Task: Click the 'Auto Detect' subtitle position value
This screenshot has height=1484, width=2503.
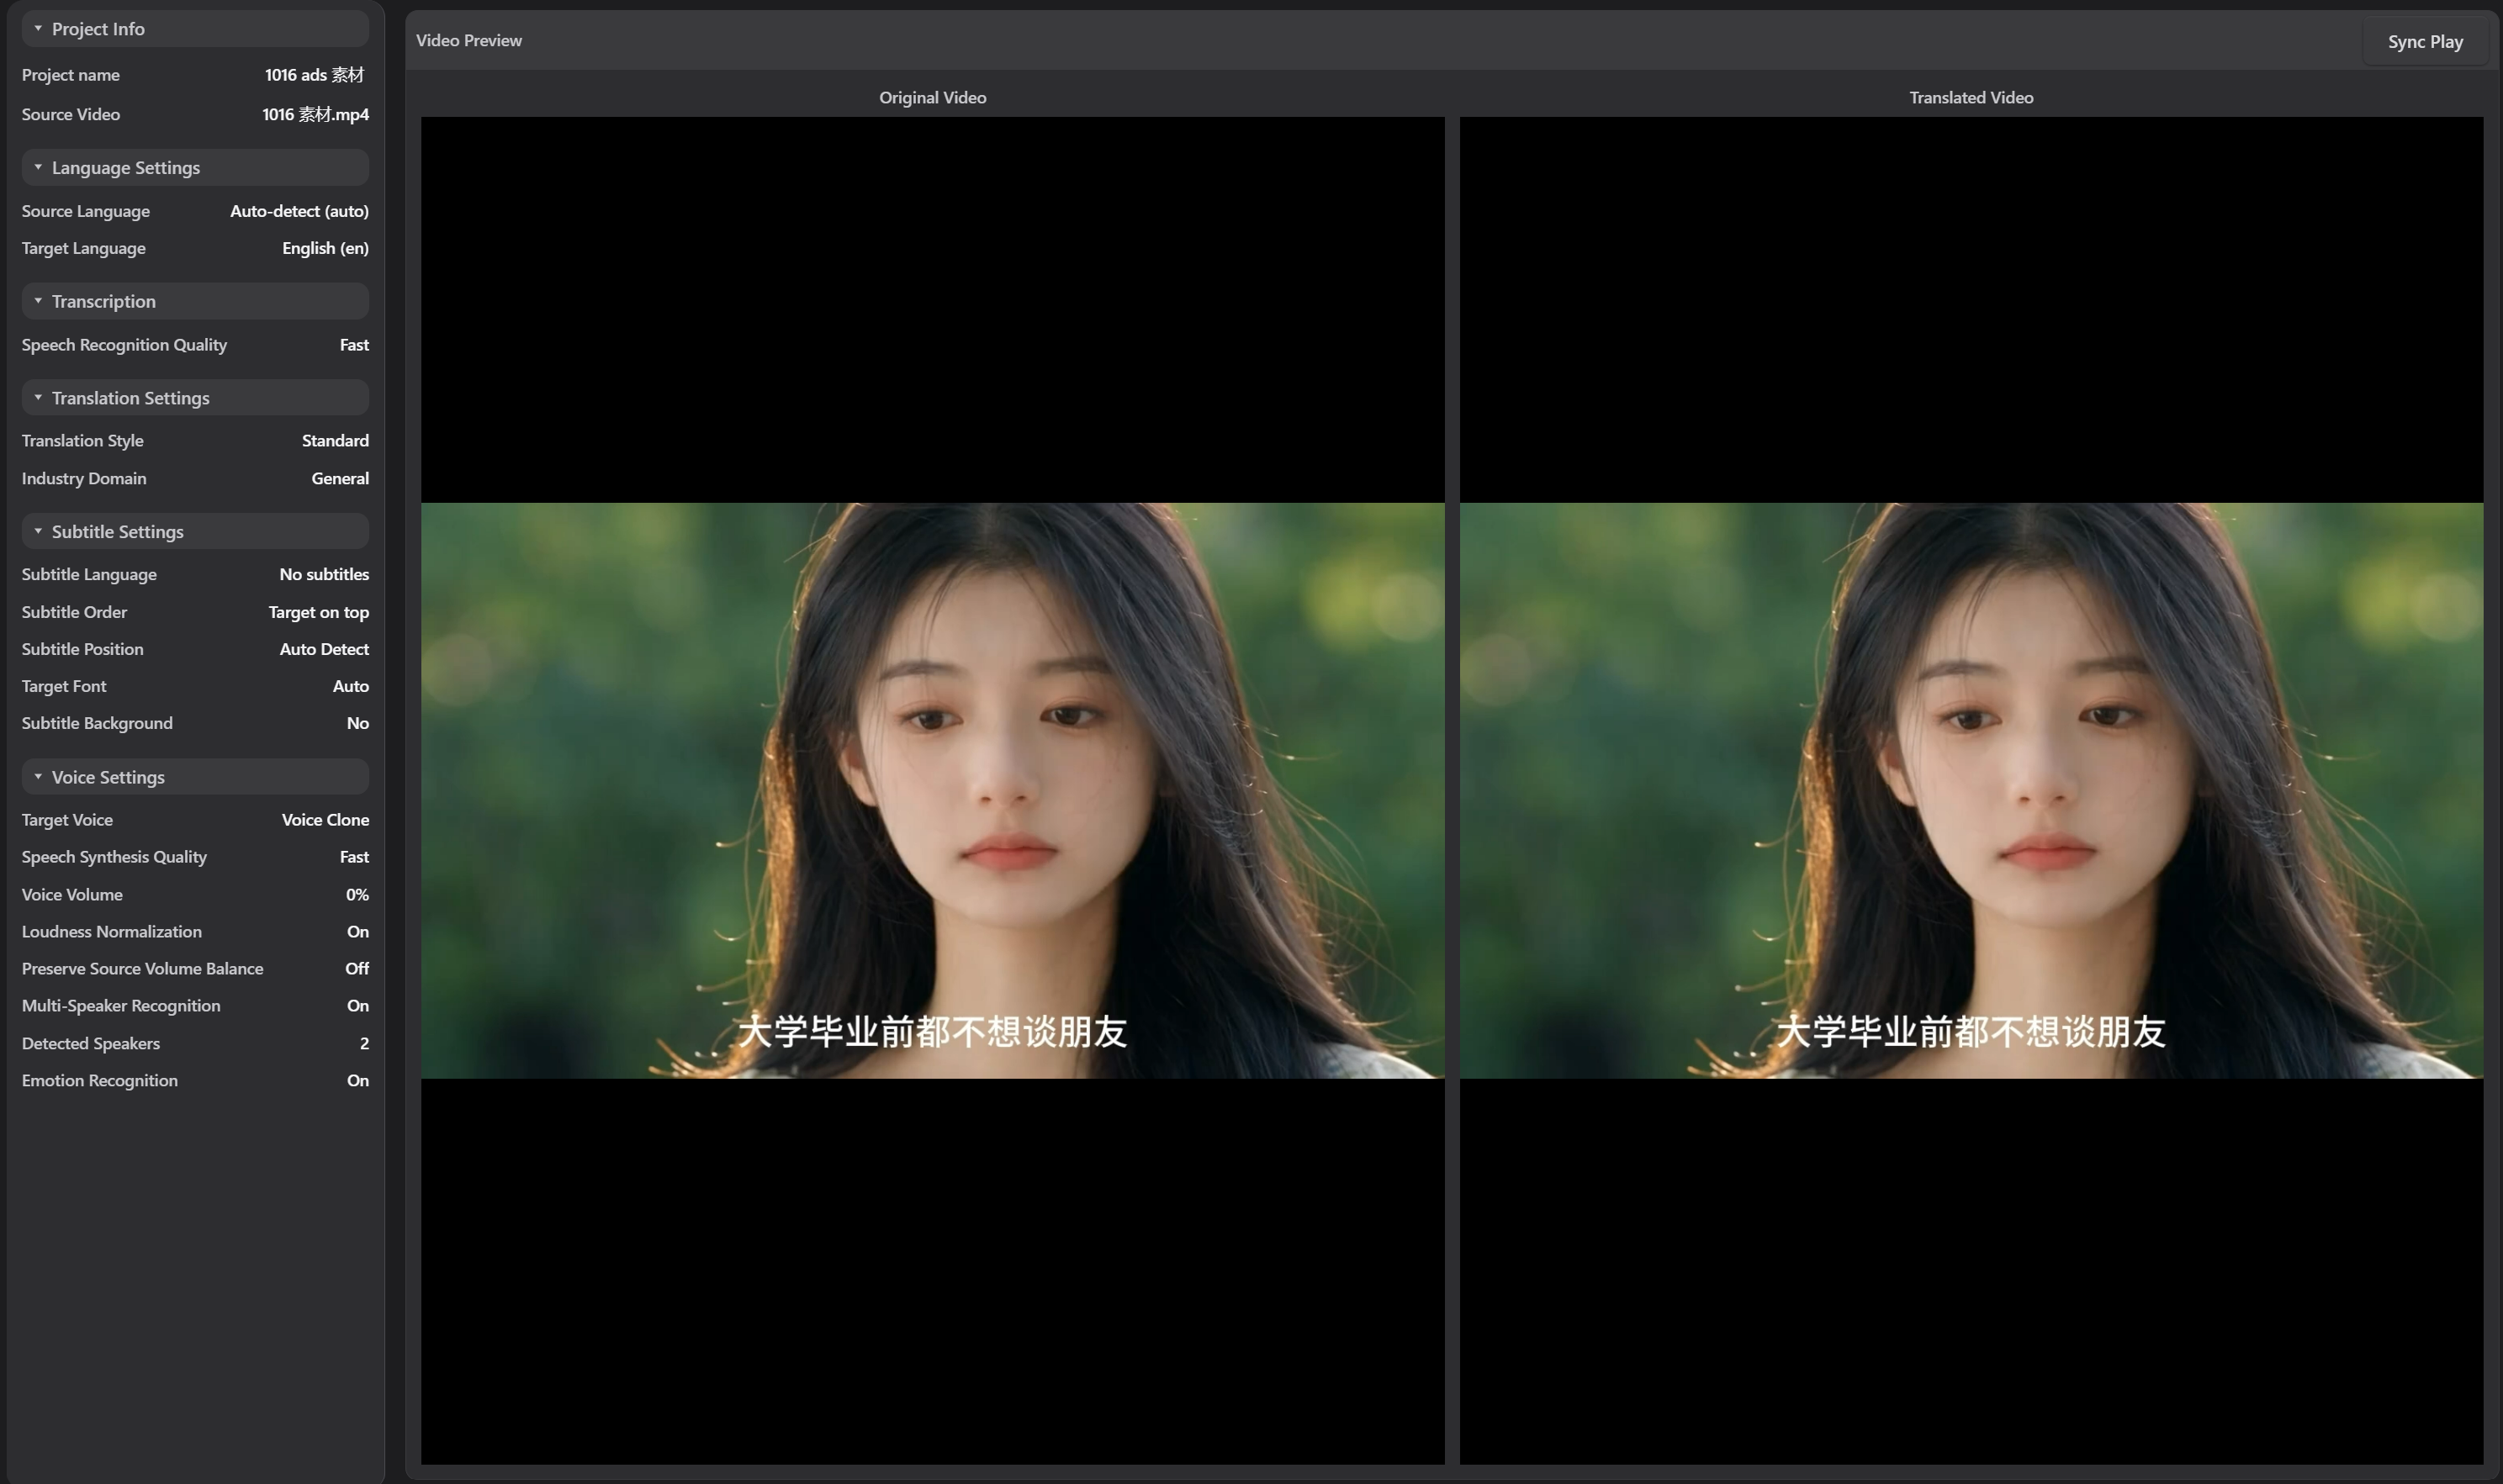Action: [324, 649]
